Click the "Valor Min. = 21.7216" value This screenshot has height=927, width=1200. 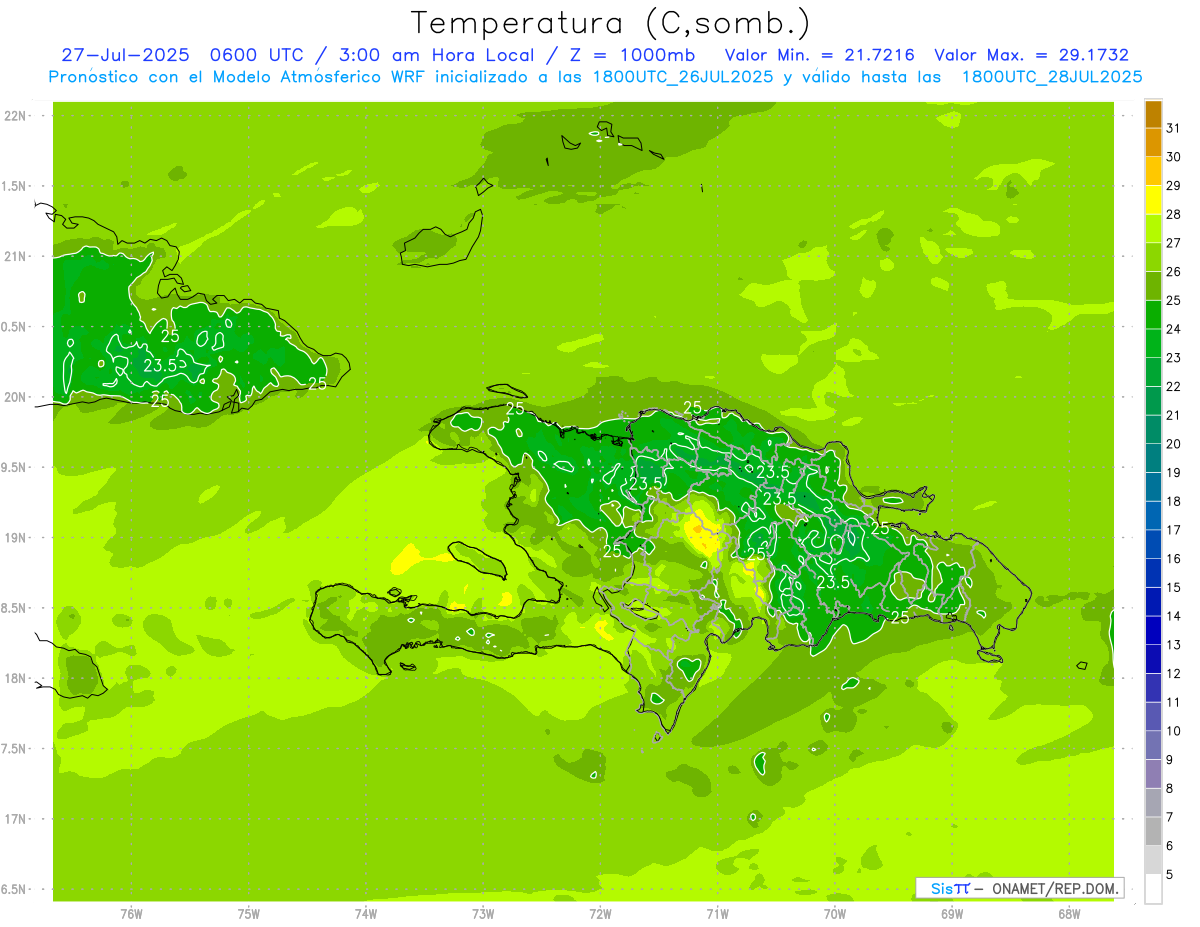(x=820, y=55)
